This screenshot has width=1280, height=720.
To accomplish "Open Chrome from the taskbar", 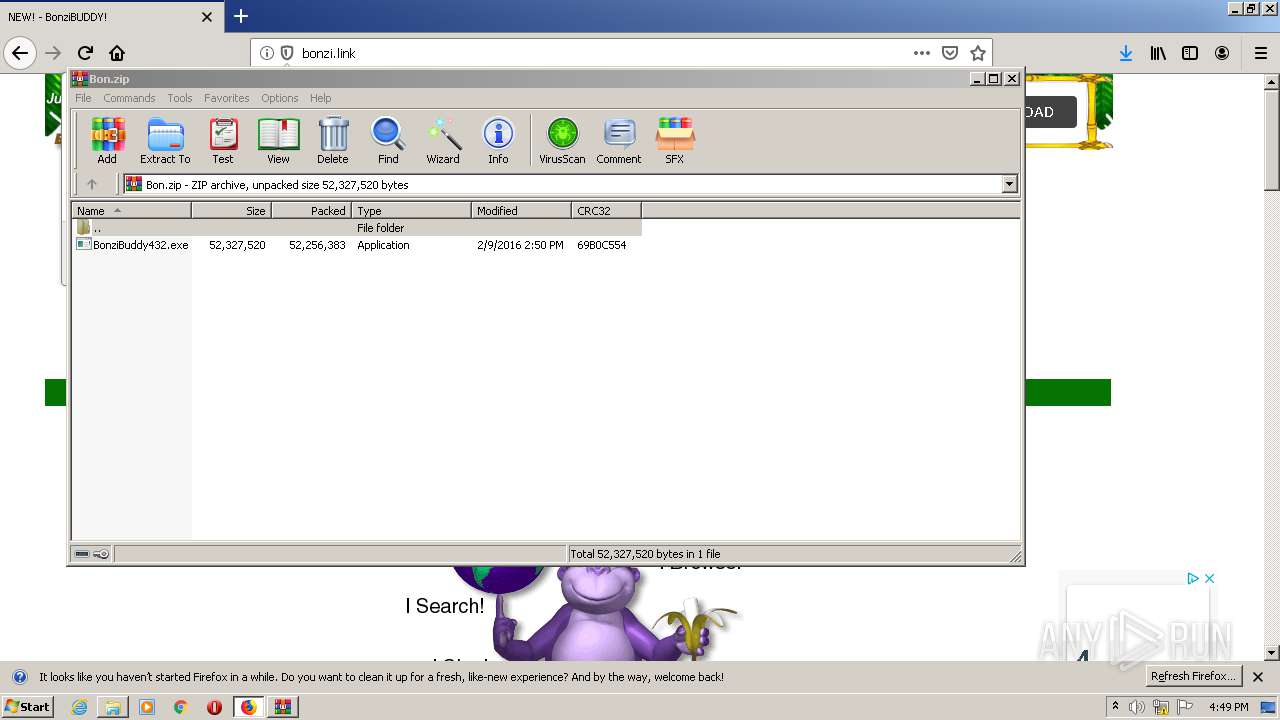I will pos(180,707).
